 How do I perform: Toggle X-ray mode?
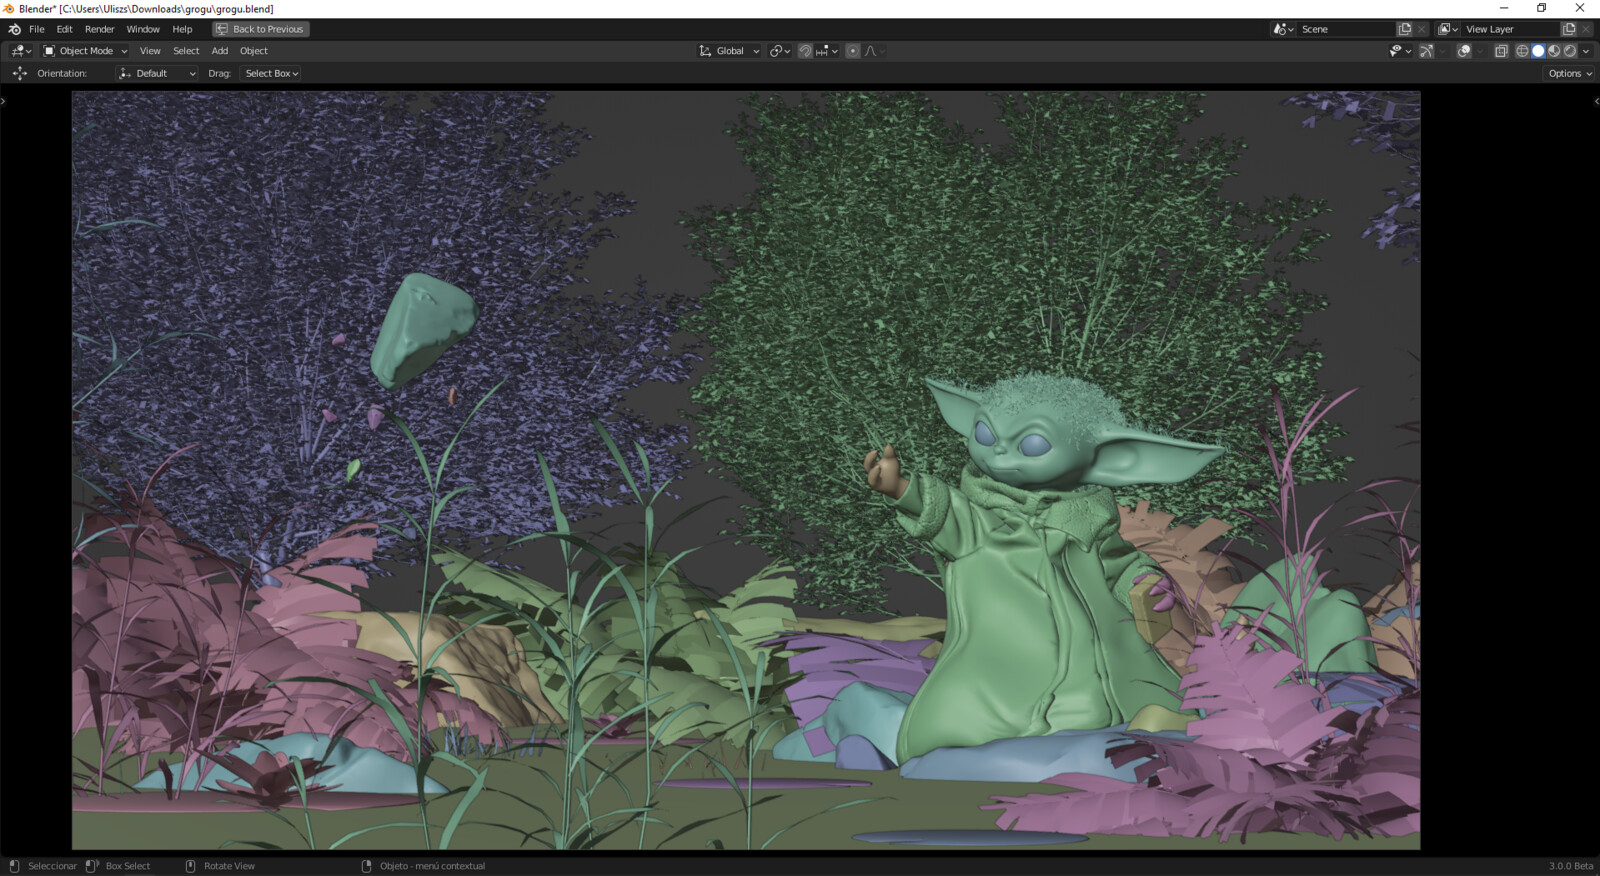pos(1501,51)
